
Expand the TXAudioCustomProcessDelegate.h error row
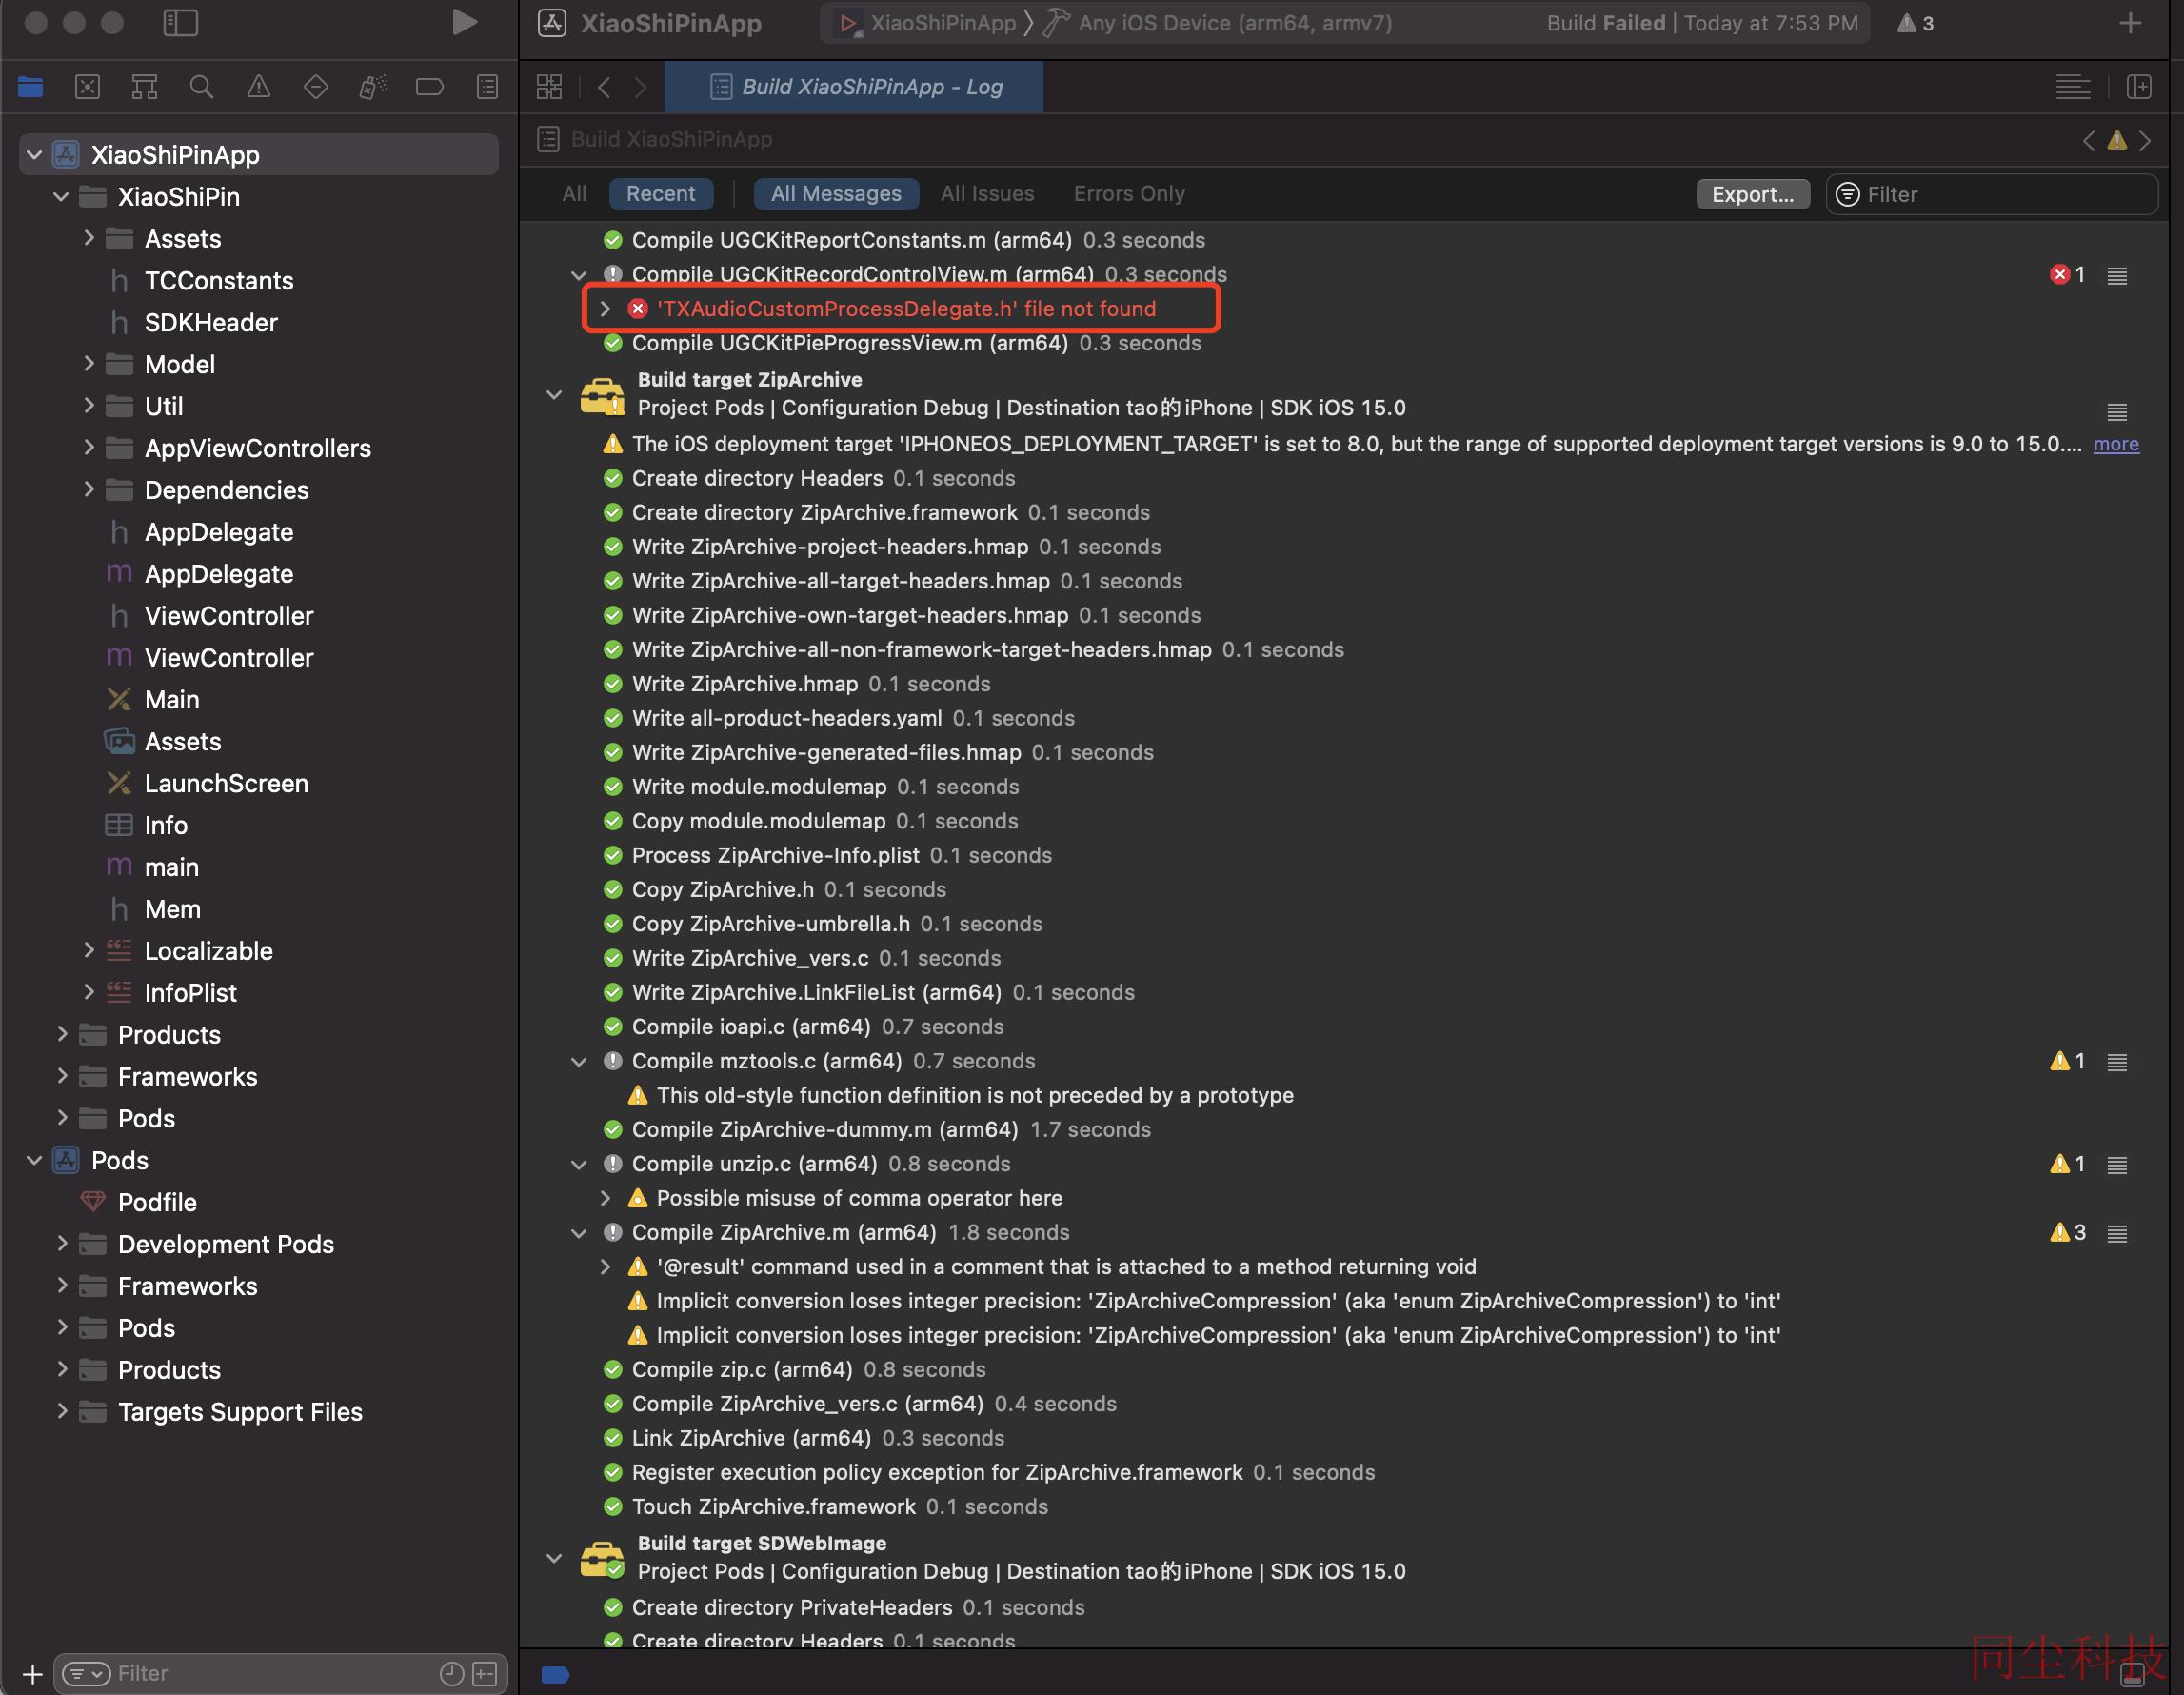tap(605, 309)
